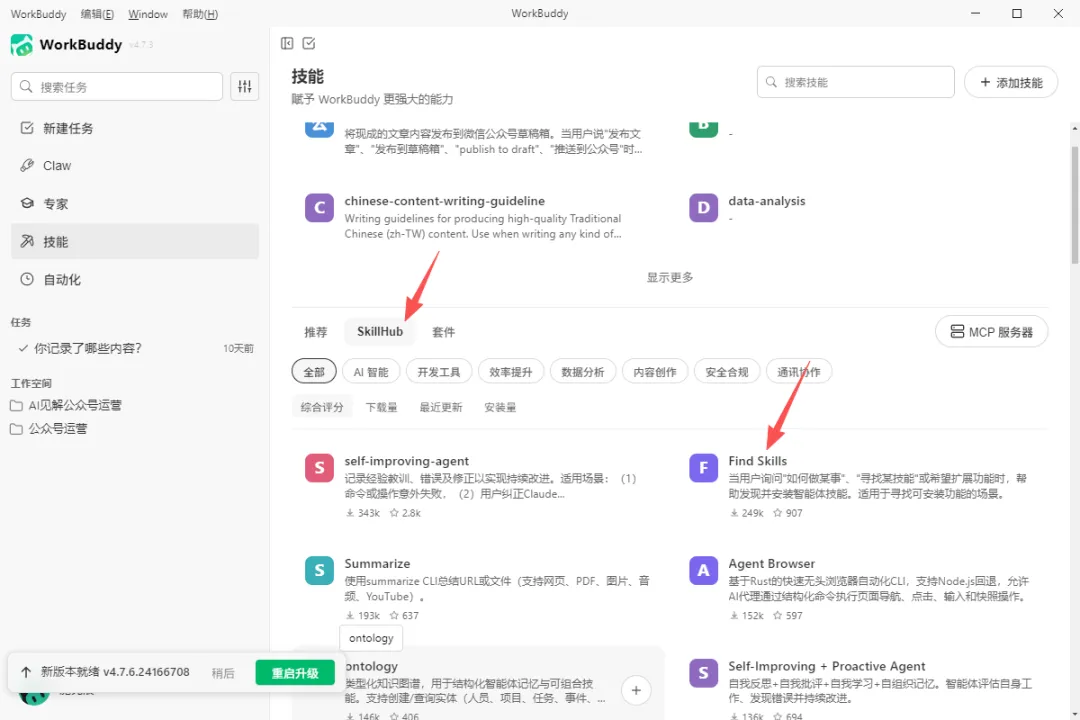This screenshot has height=720, width=1080.
Task: Click the 10天前 timestamp text
Action: click(x=238, y=349)
